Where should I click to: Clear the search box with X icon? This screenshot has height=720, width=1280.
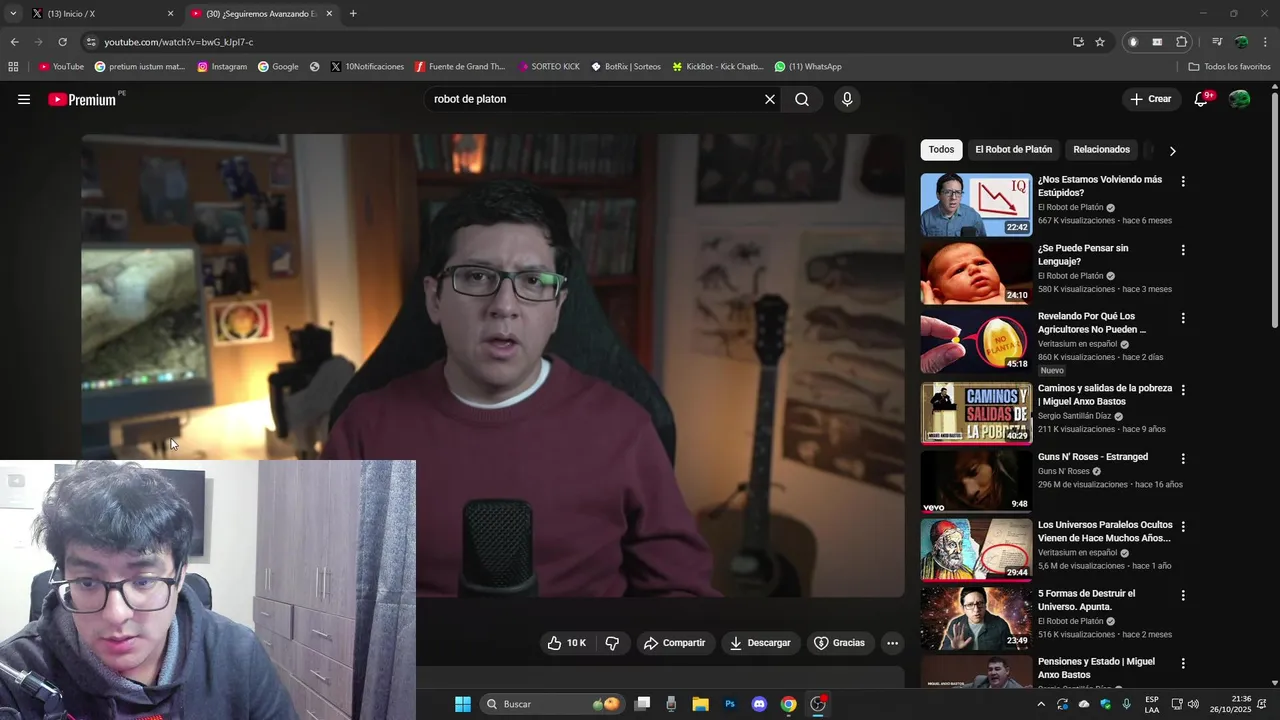[770, 99]
